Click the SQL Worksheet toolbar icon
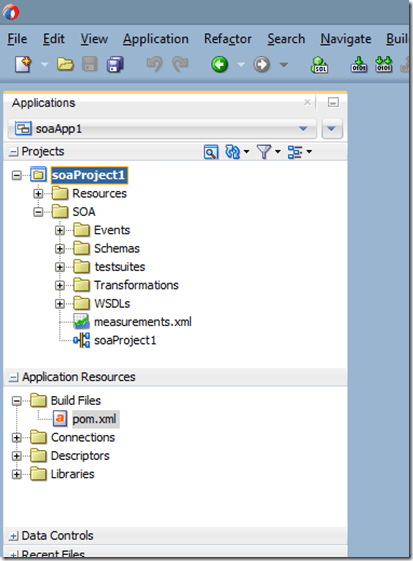The height and width of the screenshot is (561, 413). coord(319,65)
